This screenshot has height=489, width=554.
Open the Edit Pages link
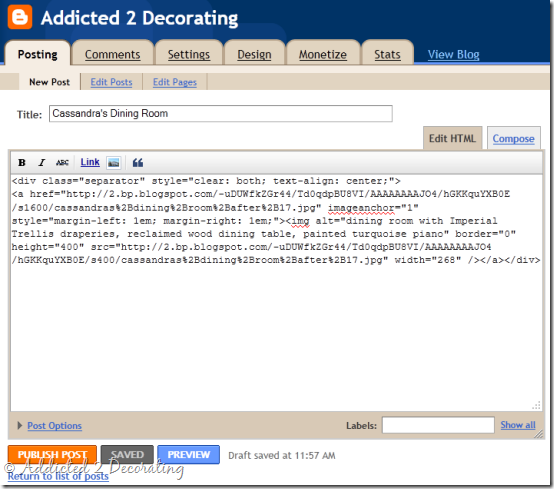pyautogui.click(x=175, y=82)
